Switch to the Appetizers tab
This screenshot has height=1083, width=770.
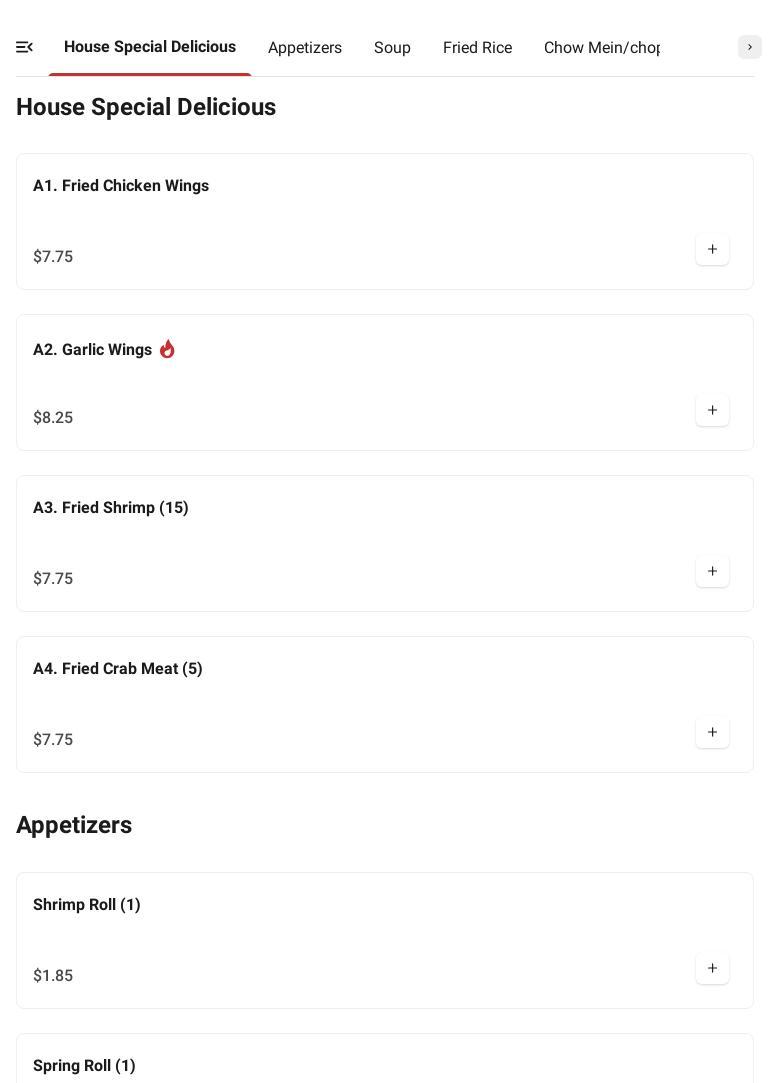pyautogui.click(x=305, y=48)
